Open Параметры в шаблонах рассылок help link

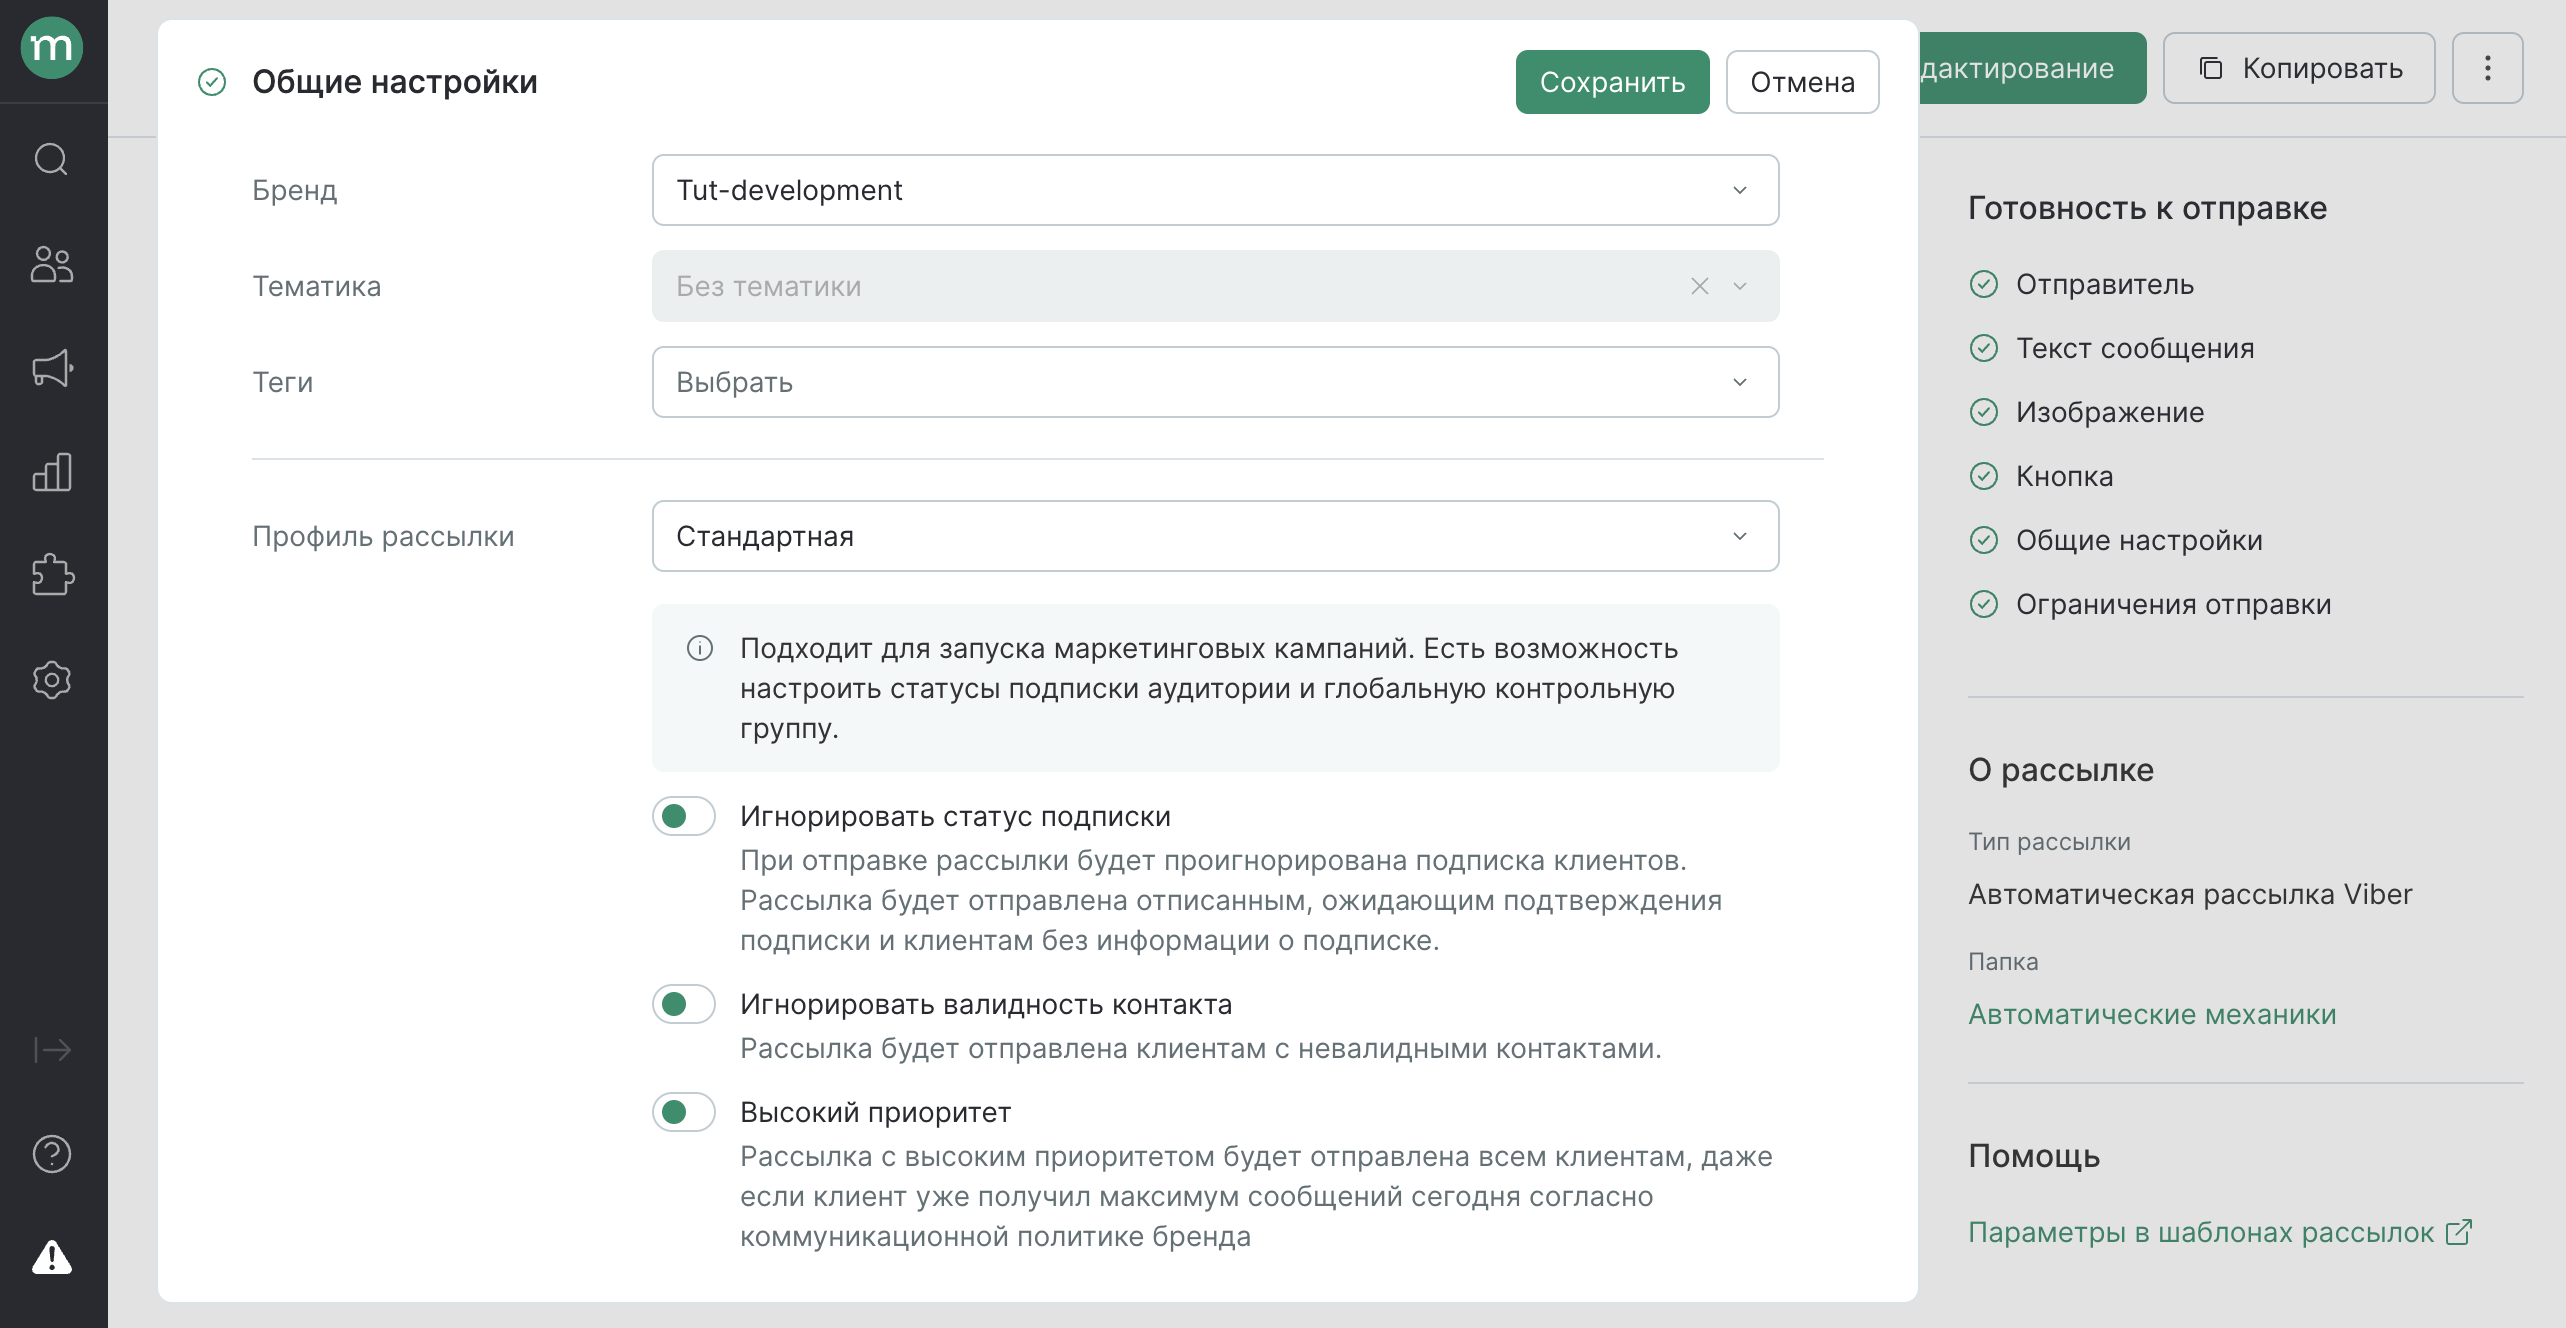(2201, 1232)
